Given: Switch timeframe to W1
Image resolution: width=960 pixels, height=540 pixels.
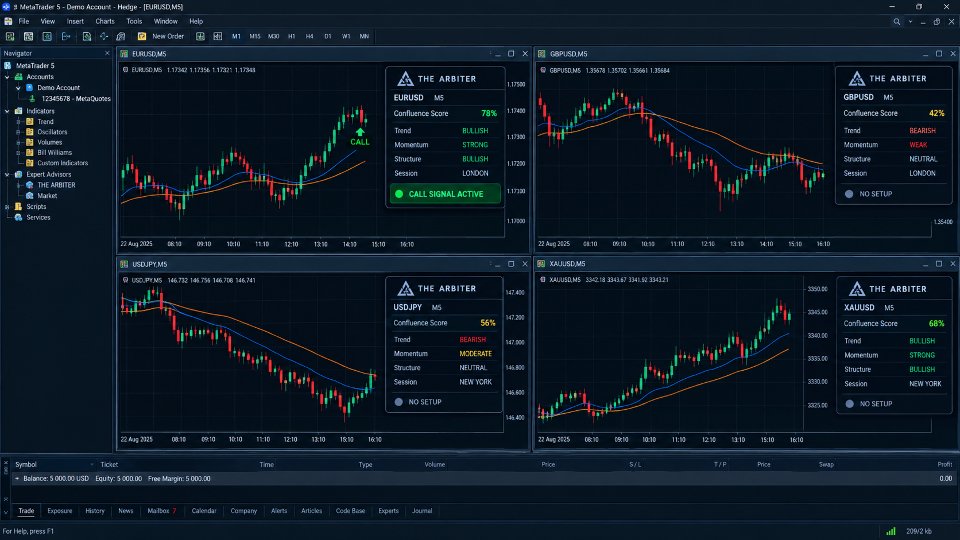Looking at the screenshot, I should 346,37.
